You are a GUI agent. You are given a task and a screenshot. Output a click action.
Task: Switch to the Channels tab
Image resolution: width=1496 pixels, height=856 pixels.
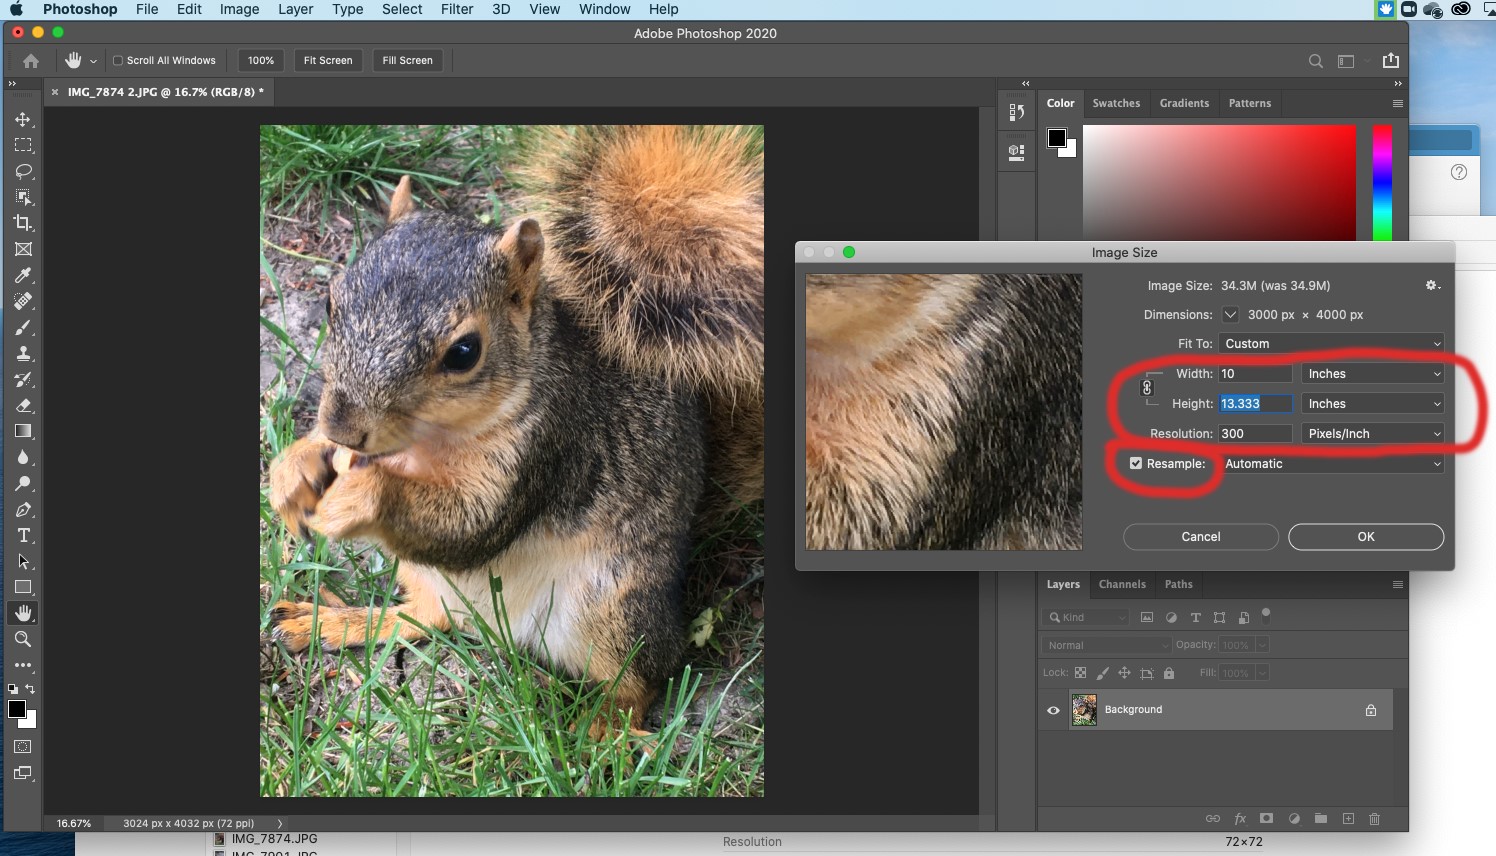(1122, 584)
